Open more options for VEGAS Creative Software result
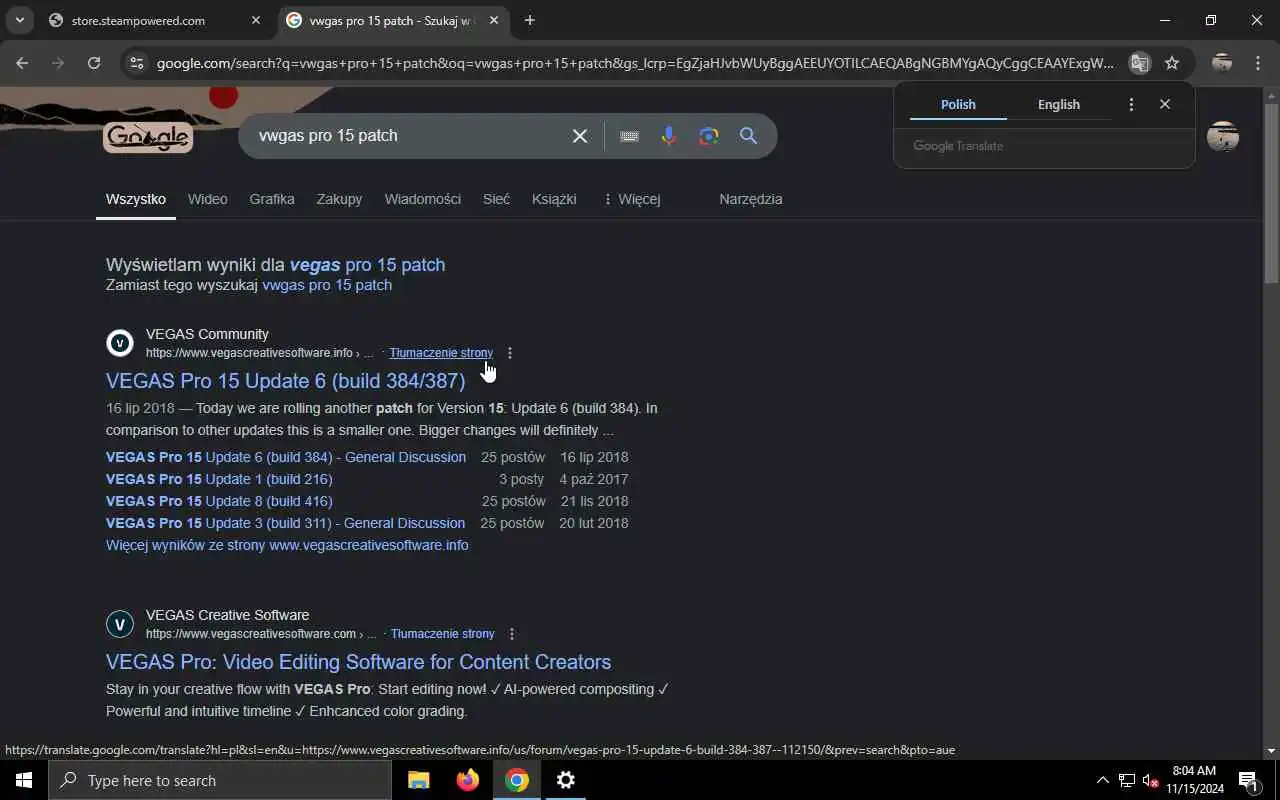1280x800 pixels. (512, 634)
